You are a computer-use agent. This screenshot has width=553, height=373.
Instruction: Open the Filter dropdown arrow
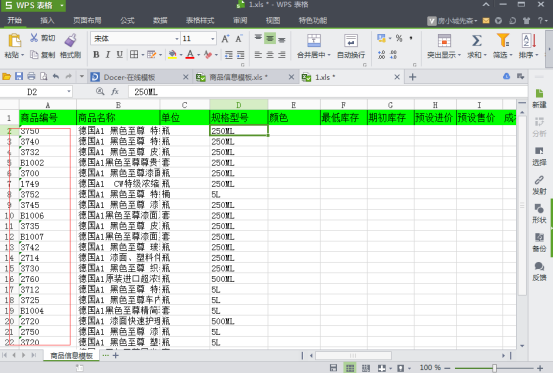click(x=511, y=55)
